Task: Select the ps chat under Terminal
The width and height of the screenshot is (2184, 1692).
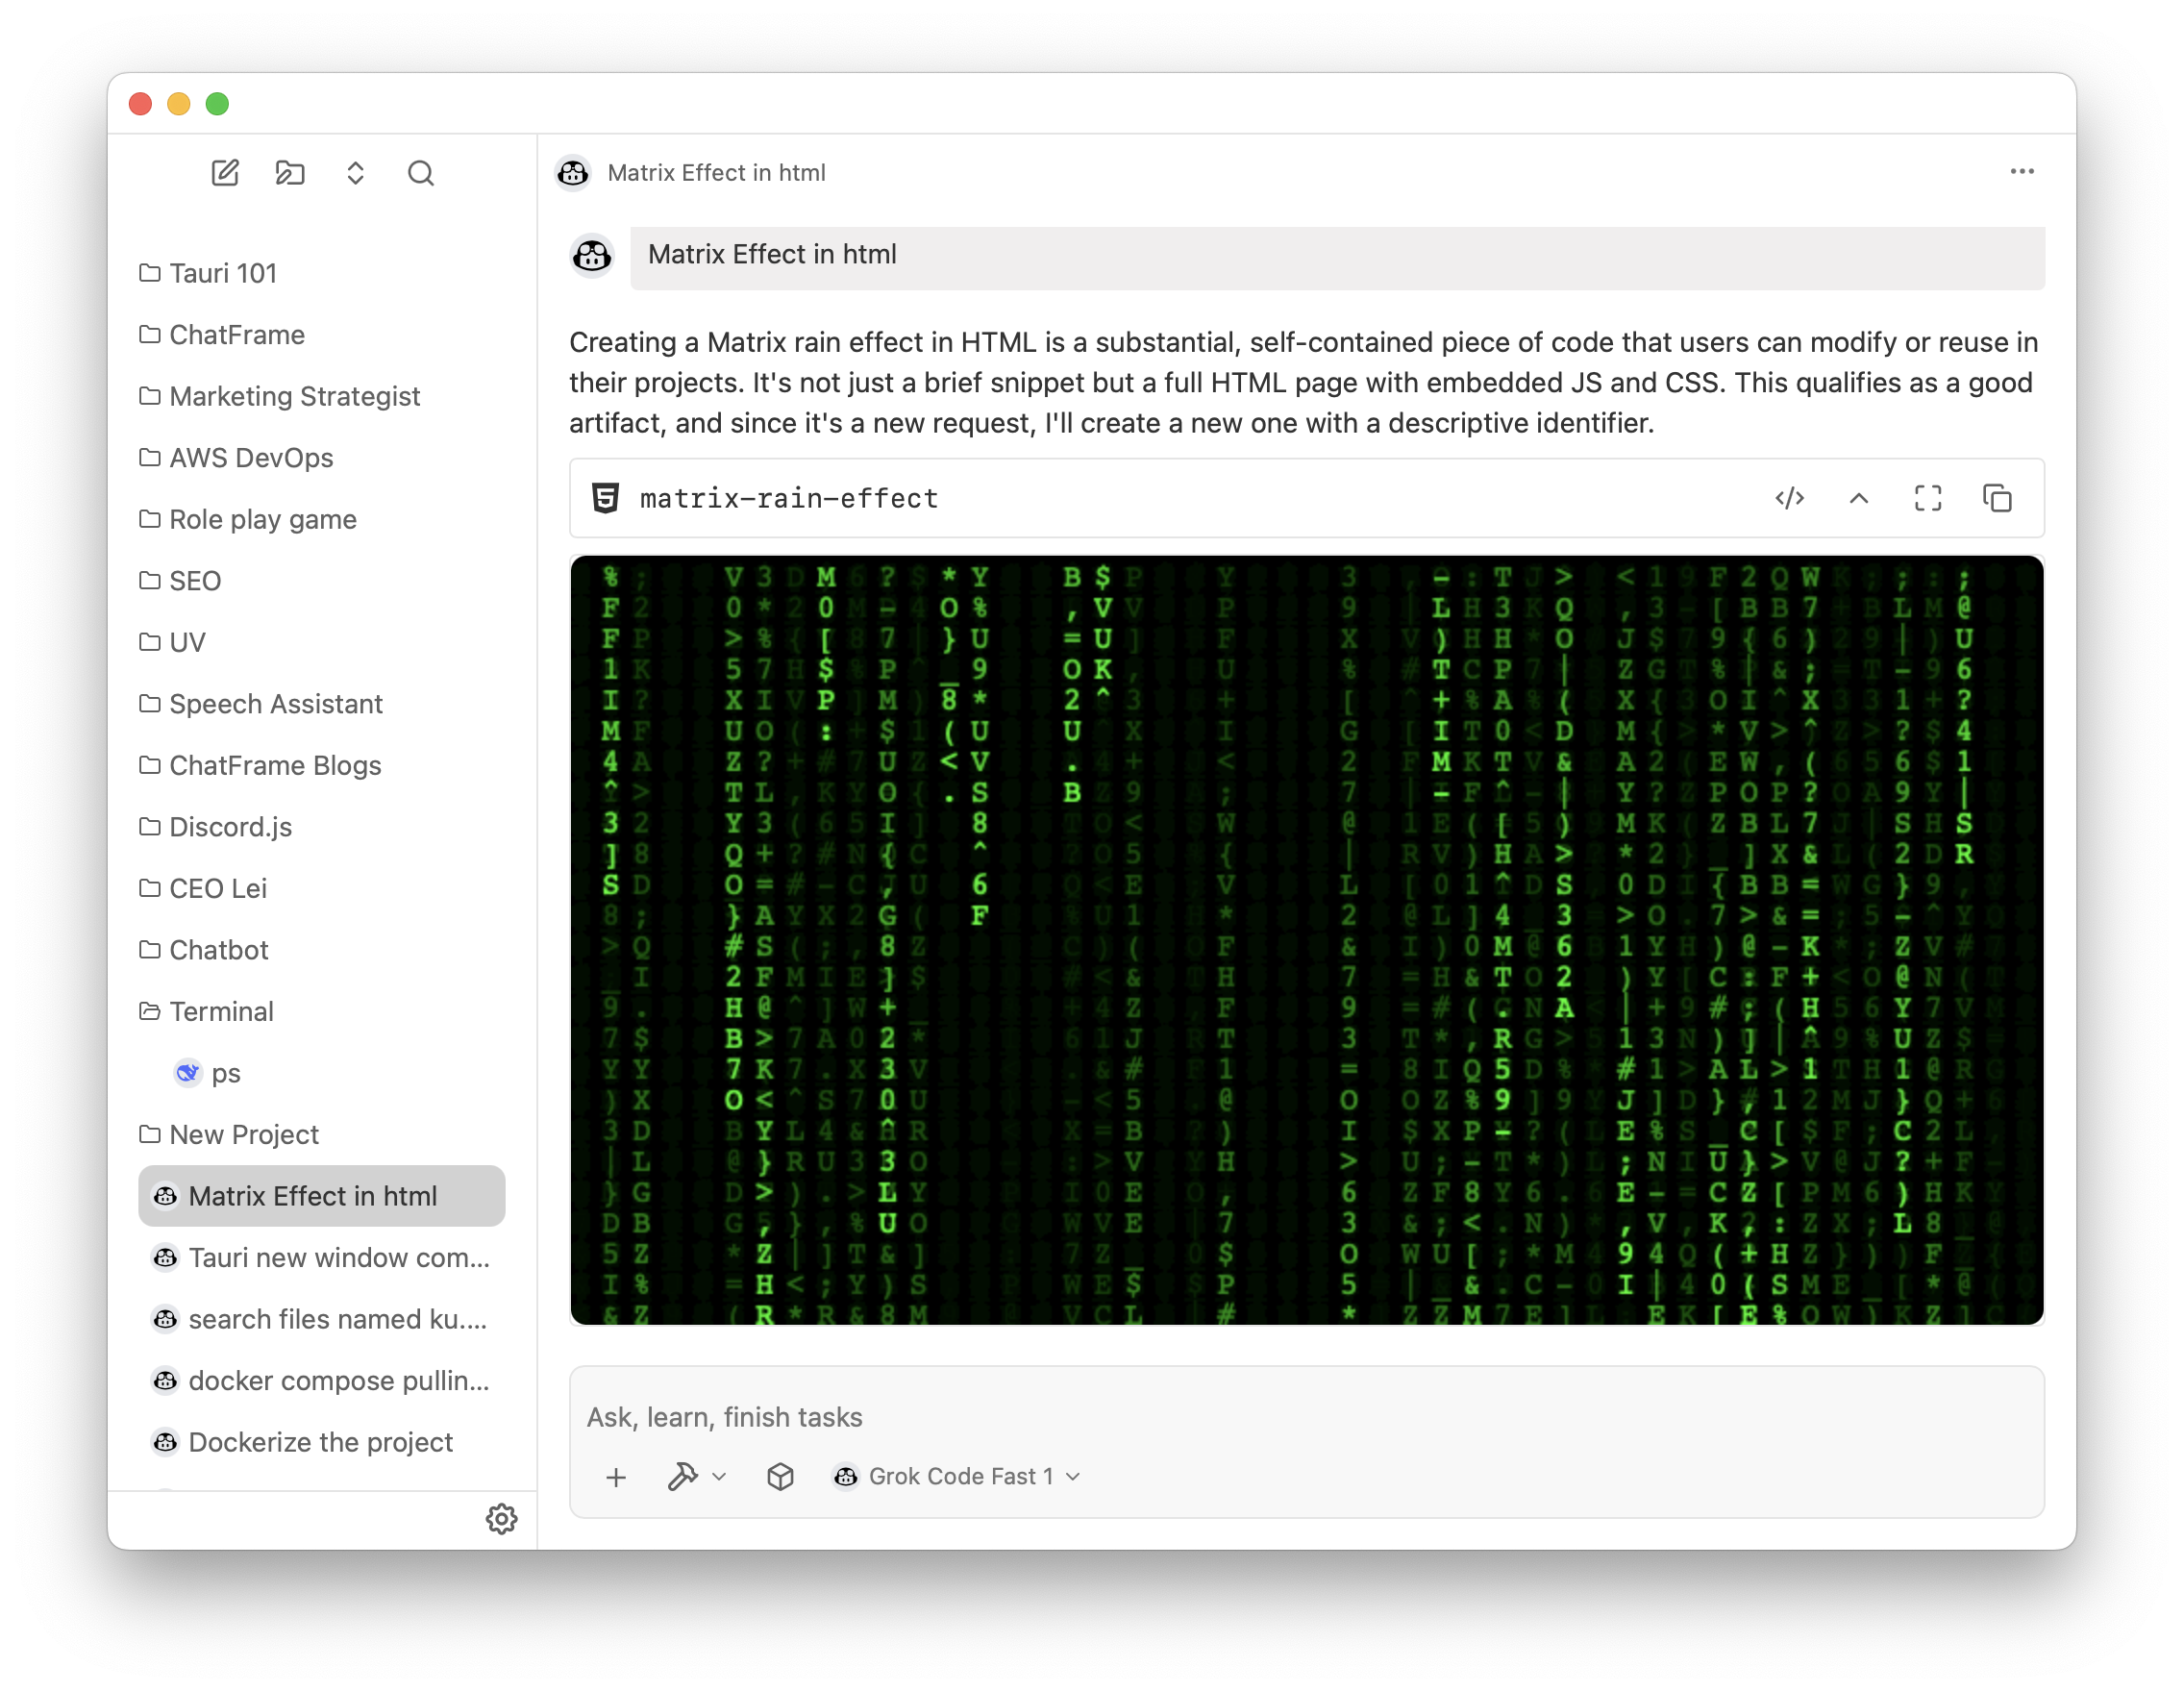Action: 225,1073
